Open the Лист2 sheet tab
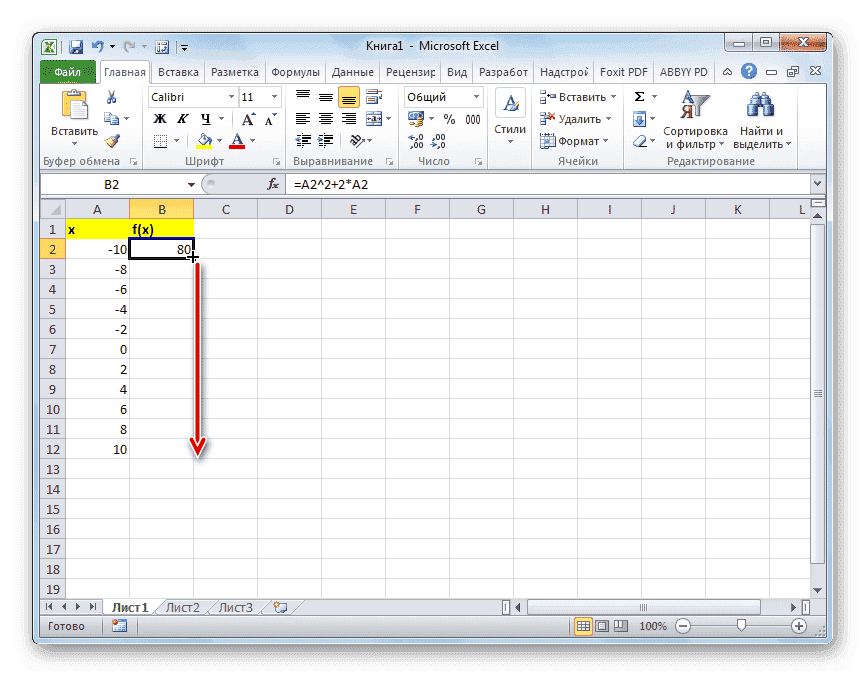866x677 pixels. coord(182,606)
